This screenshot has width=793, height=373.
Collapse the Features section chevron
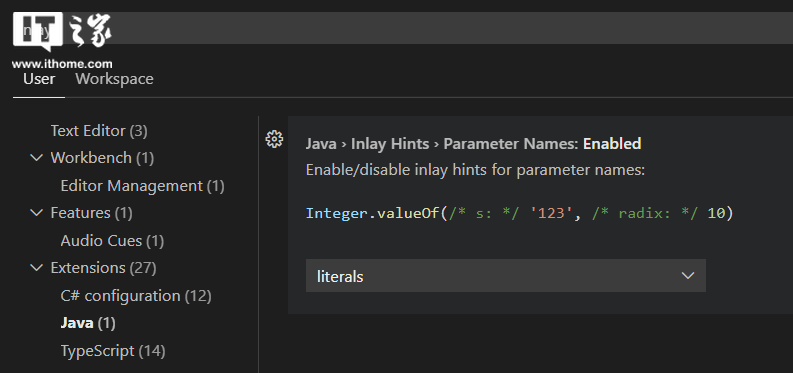[36, 213]
